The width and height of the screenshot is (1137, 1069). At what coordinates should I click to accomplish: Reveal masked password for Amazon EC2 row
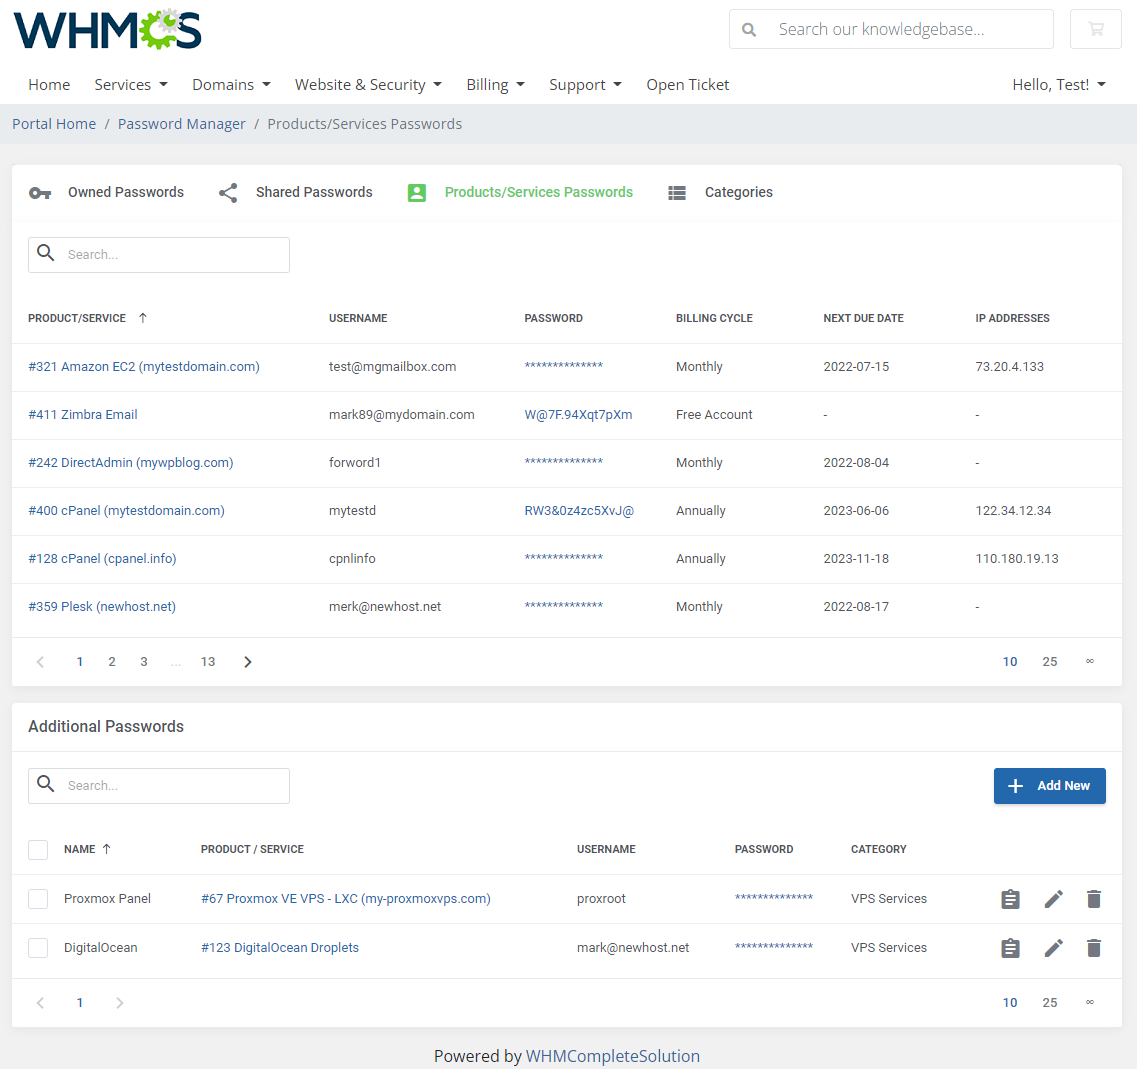(563, 366)
